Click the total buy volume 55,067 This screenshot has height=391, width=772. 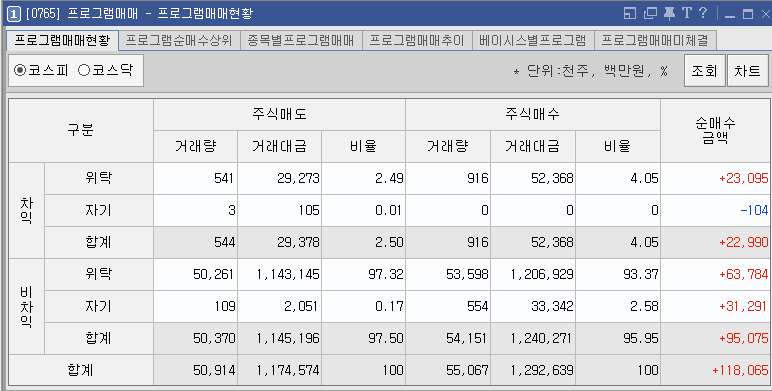[x=448, y=370]
